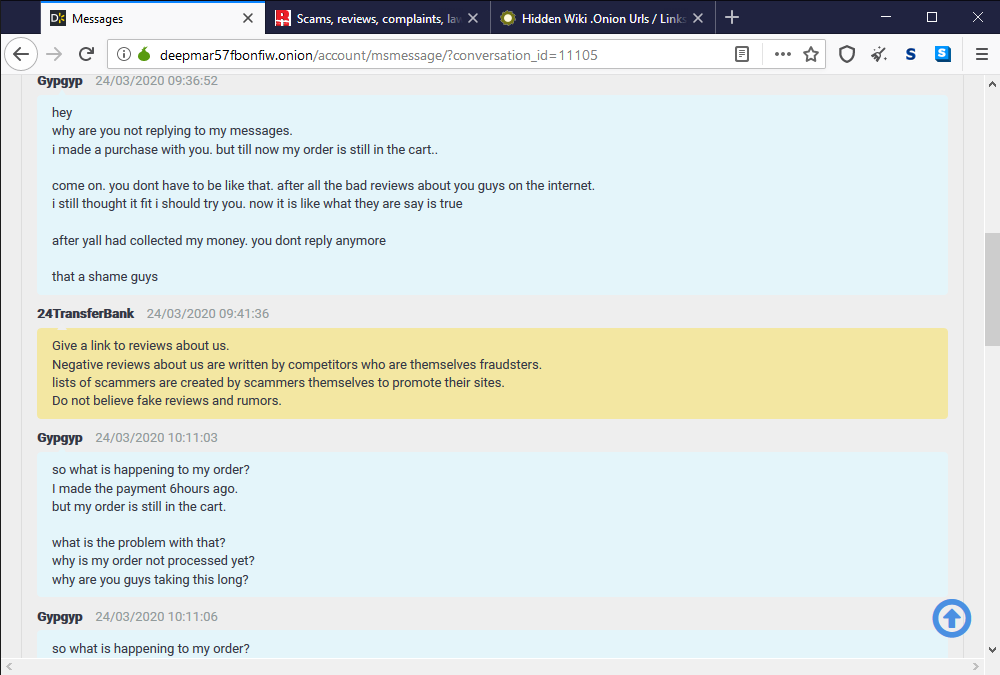Click text 'Give a link to reviews about us.'
Screen dimensions: 1000x675
click(140, 346)
